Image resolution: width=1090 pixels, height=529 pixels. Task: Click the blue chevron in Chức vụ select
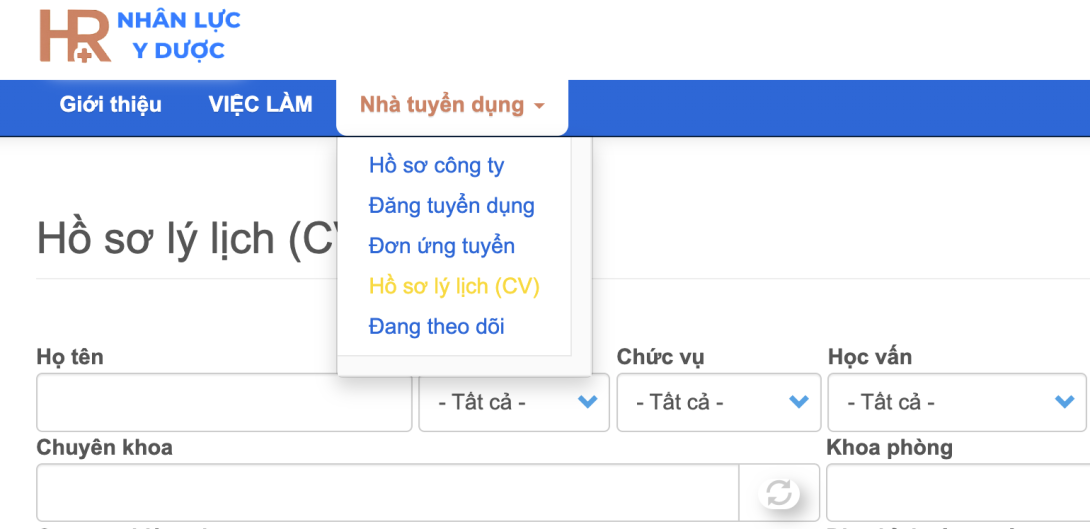point(798,402)
